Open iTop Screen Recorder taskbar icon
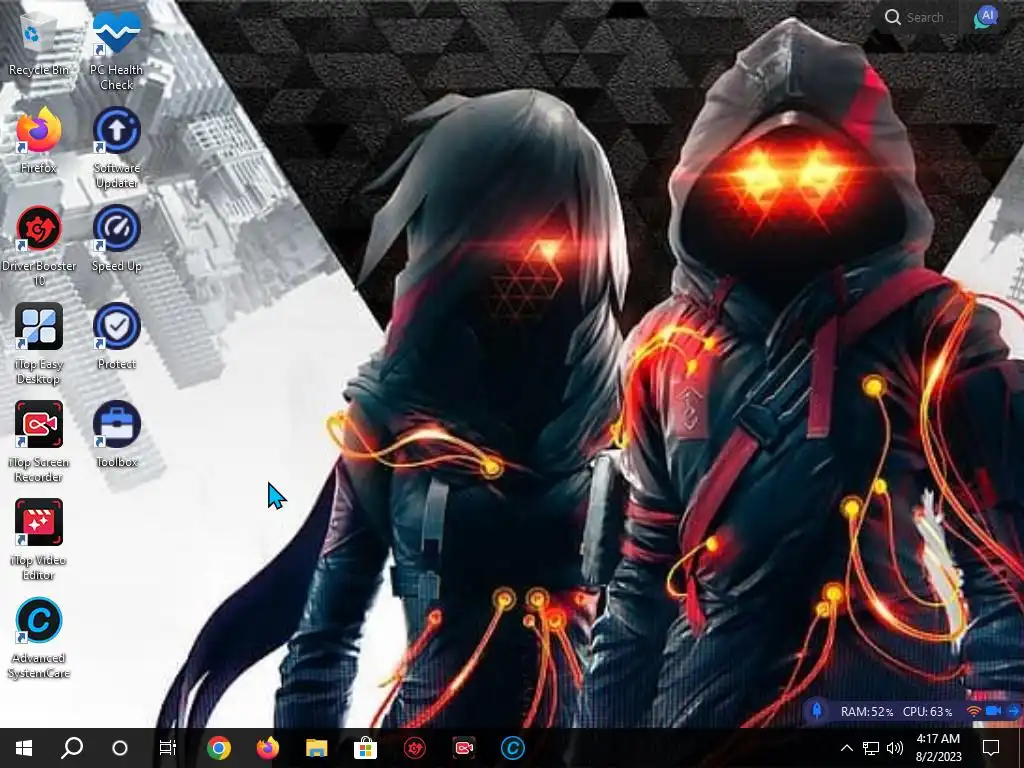 [464, 748]
